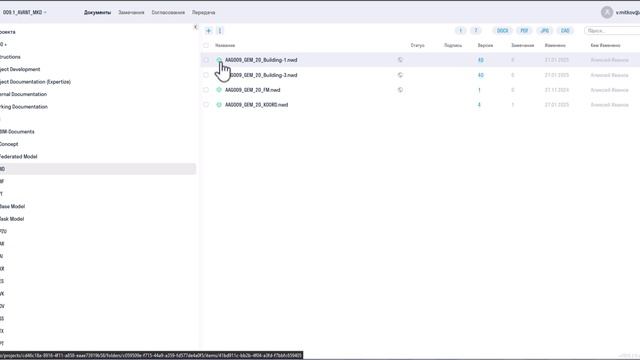Select the Task Model folder
This screenshot has height=360, width=640.
[12, 219]
